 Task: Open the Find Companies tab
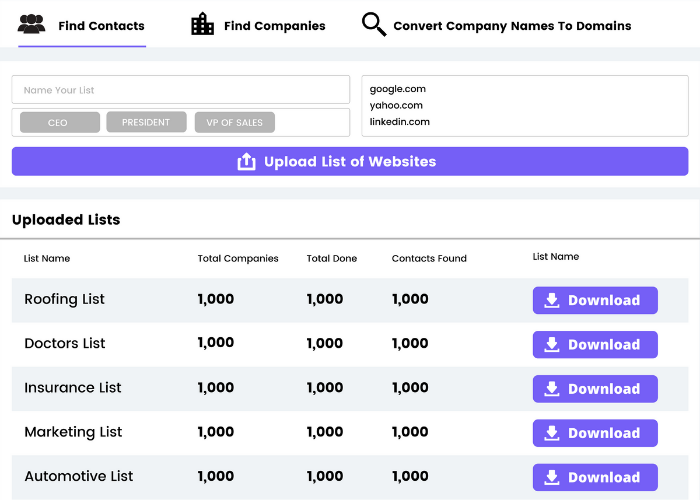(x=274, y=26)
